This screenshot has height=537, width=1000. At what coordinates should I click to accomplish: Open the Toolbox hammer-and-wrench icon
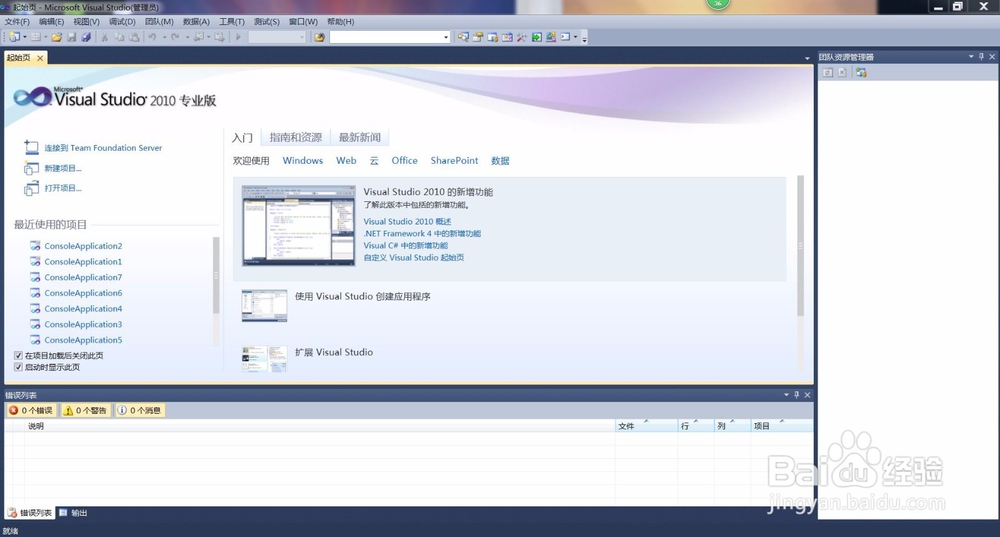[522, 37]
